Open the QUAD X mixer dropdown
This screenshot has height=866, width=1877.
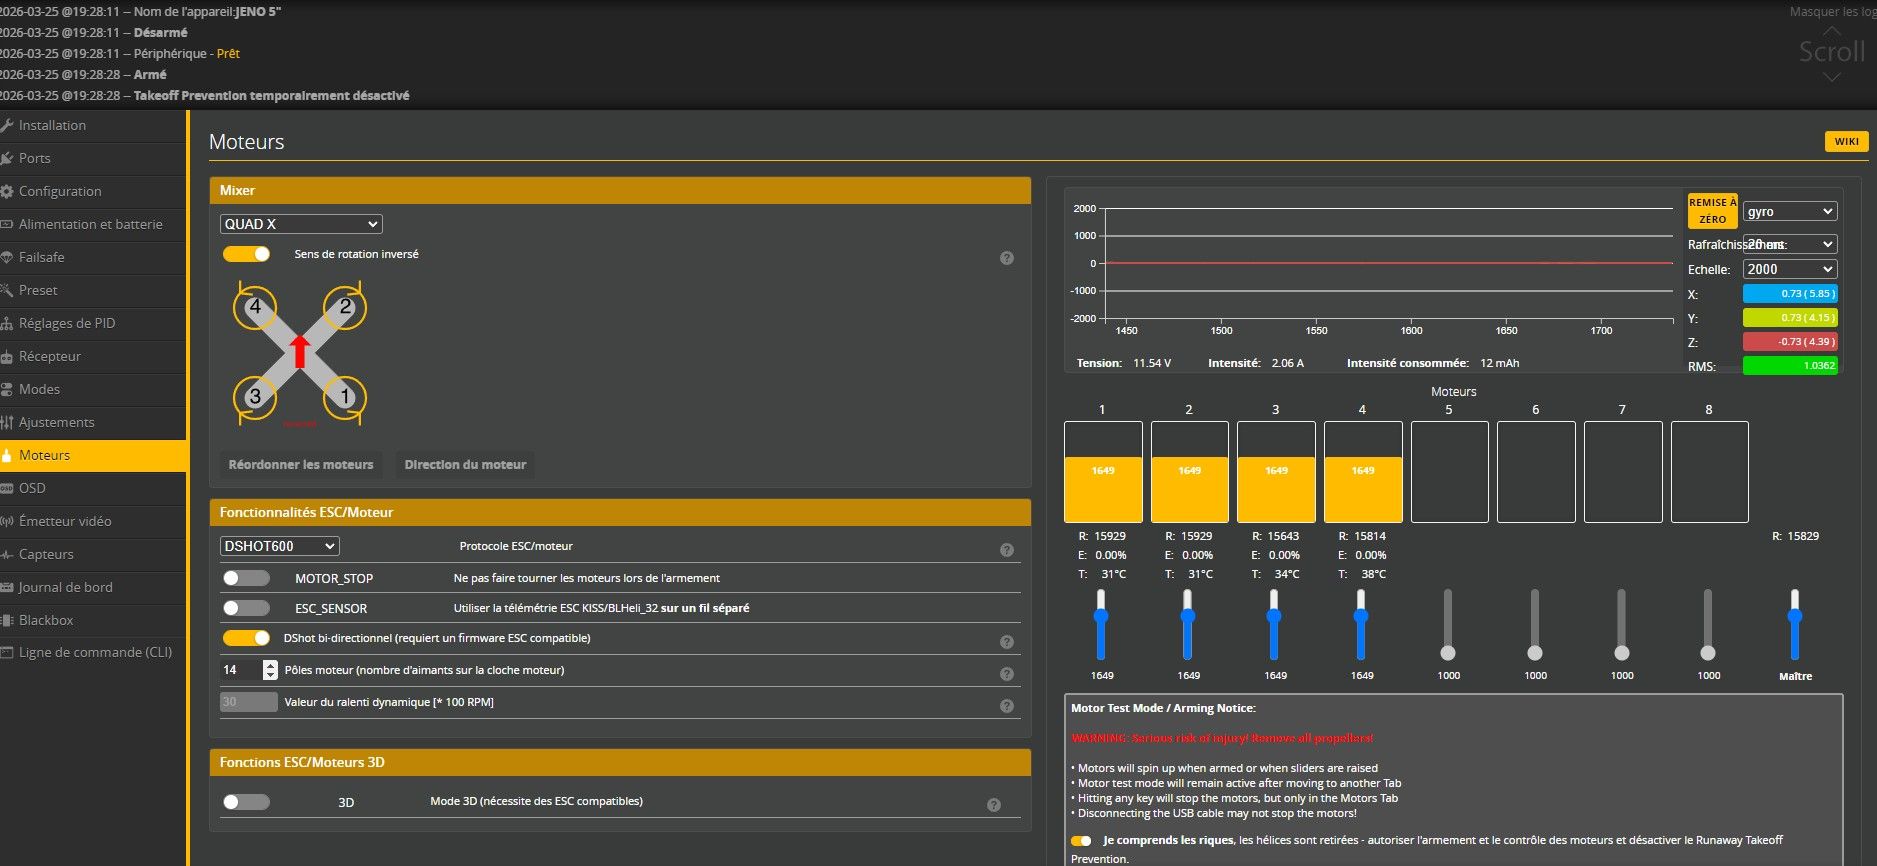pyautogui.click(x=301, y=224)
